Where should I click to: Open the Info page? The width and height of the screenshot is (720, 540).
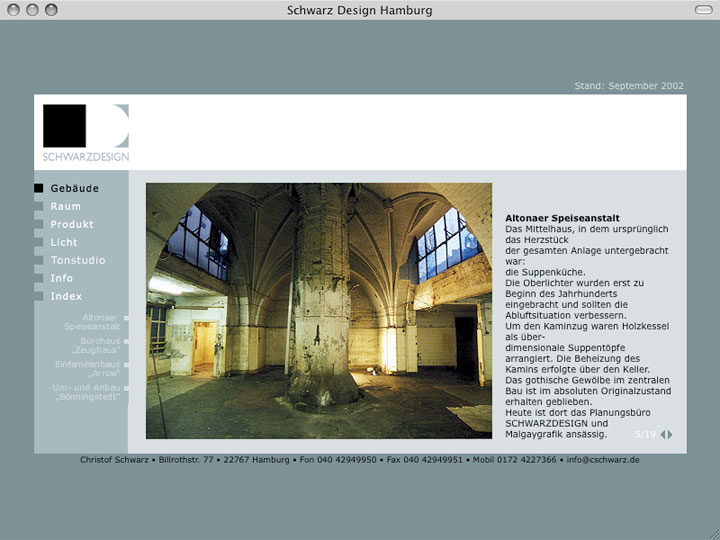(62, 278)
